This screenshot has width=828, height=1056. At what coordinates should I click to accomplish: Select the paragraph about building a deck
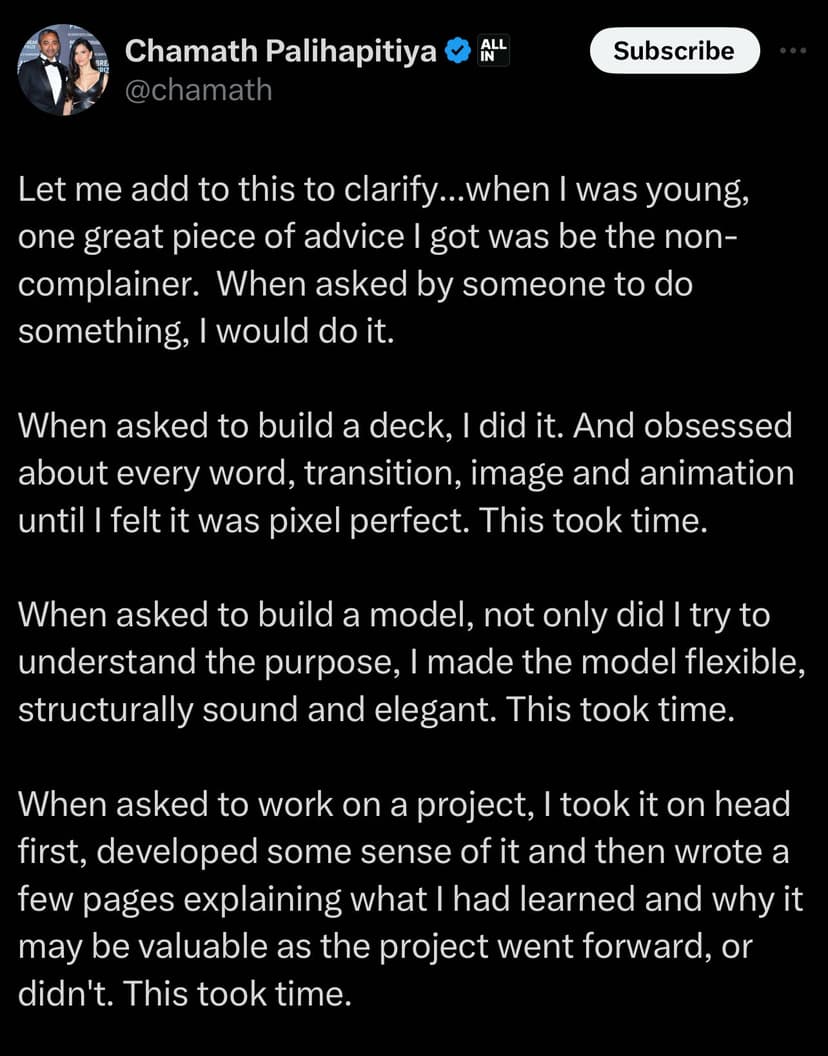[x=405, y=474]
